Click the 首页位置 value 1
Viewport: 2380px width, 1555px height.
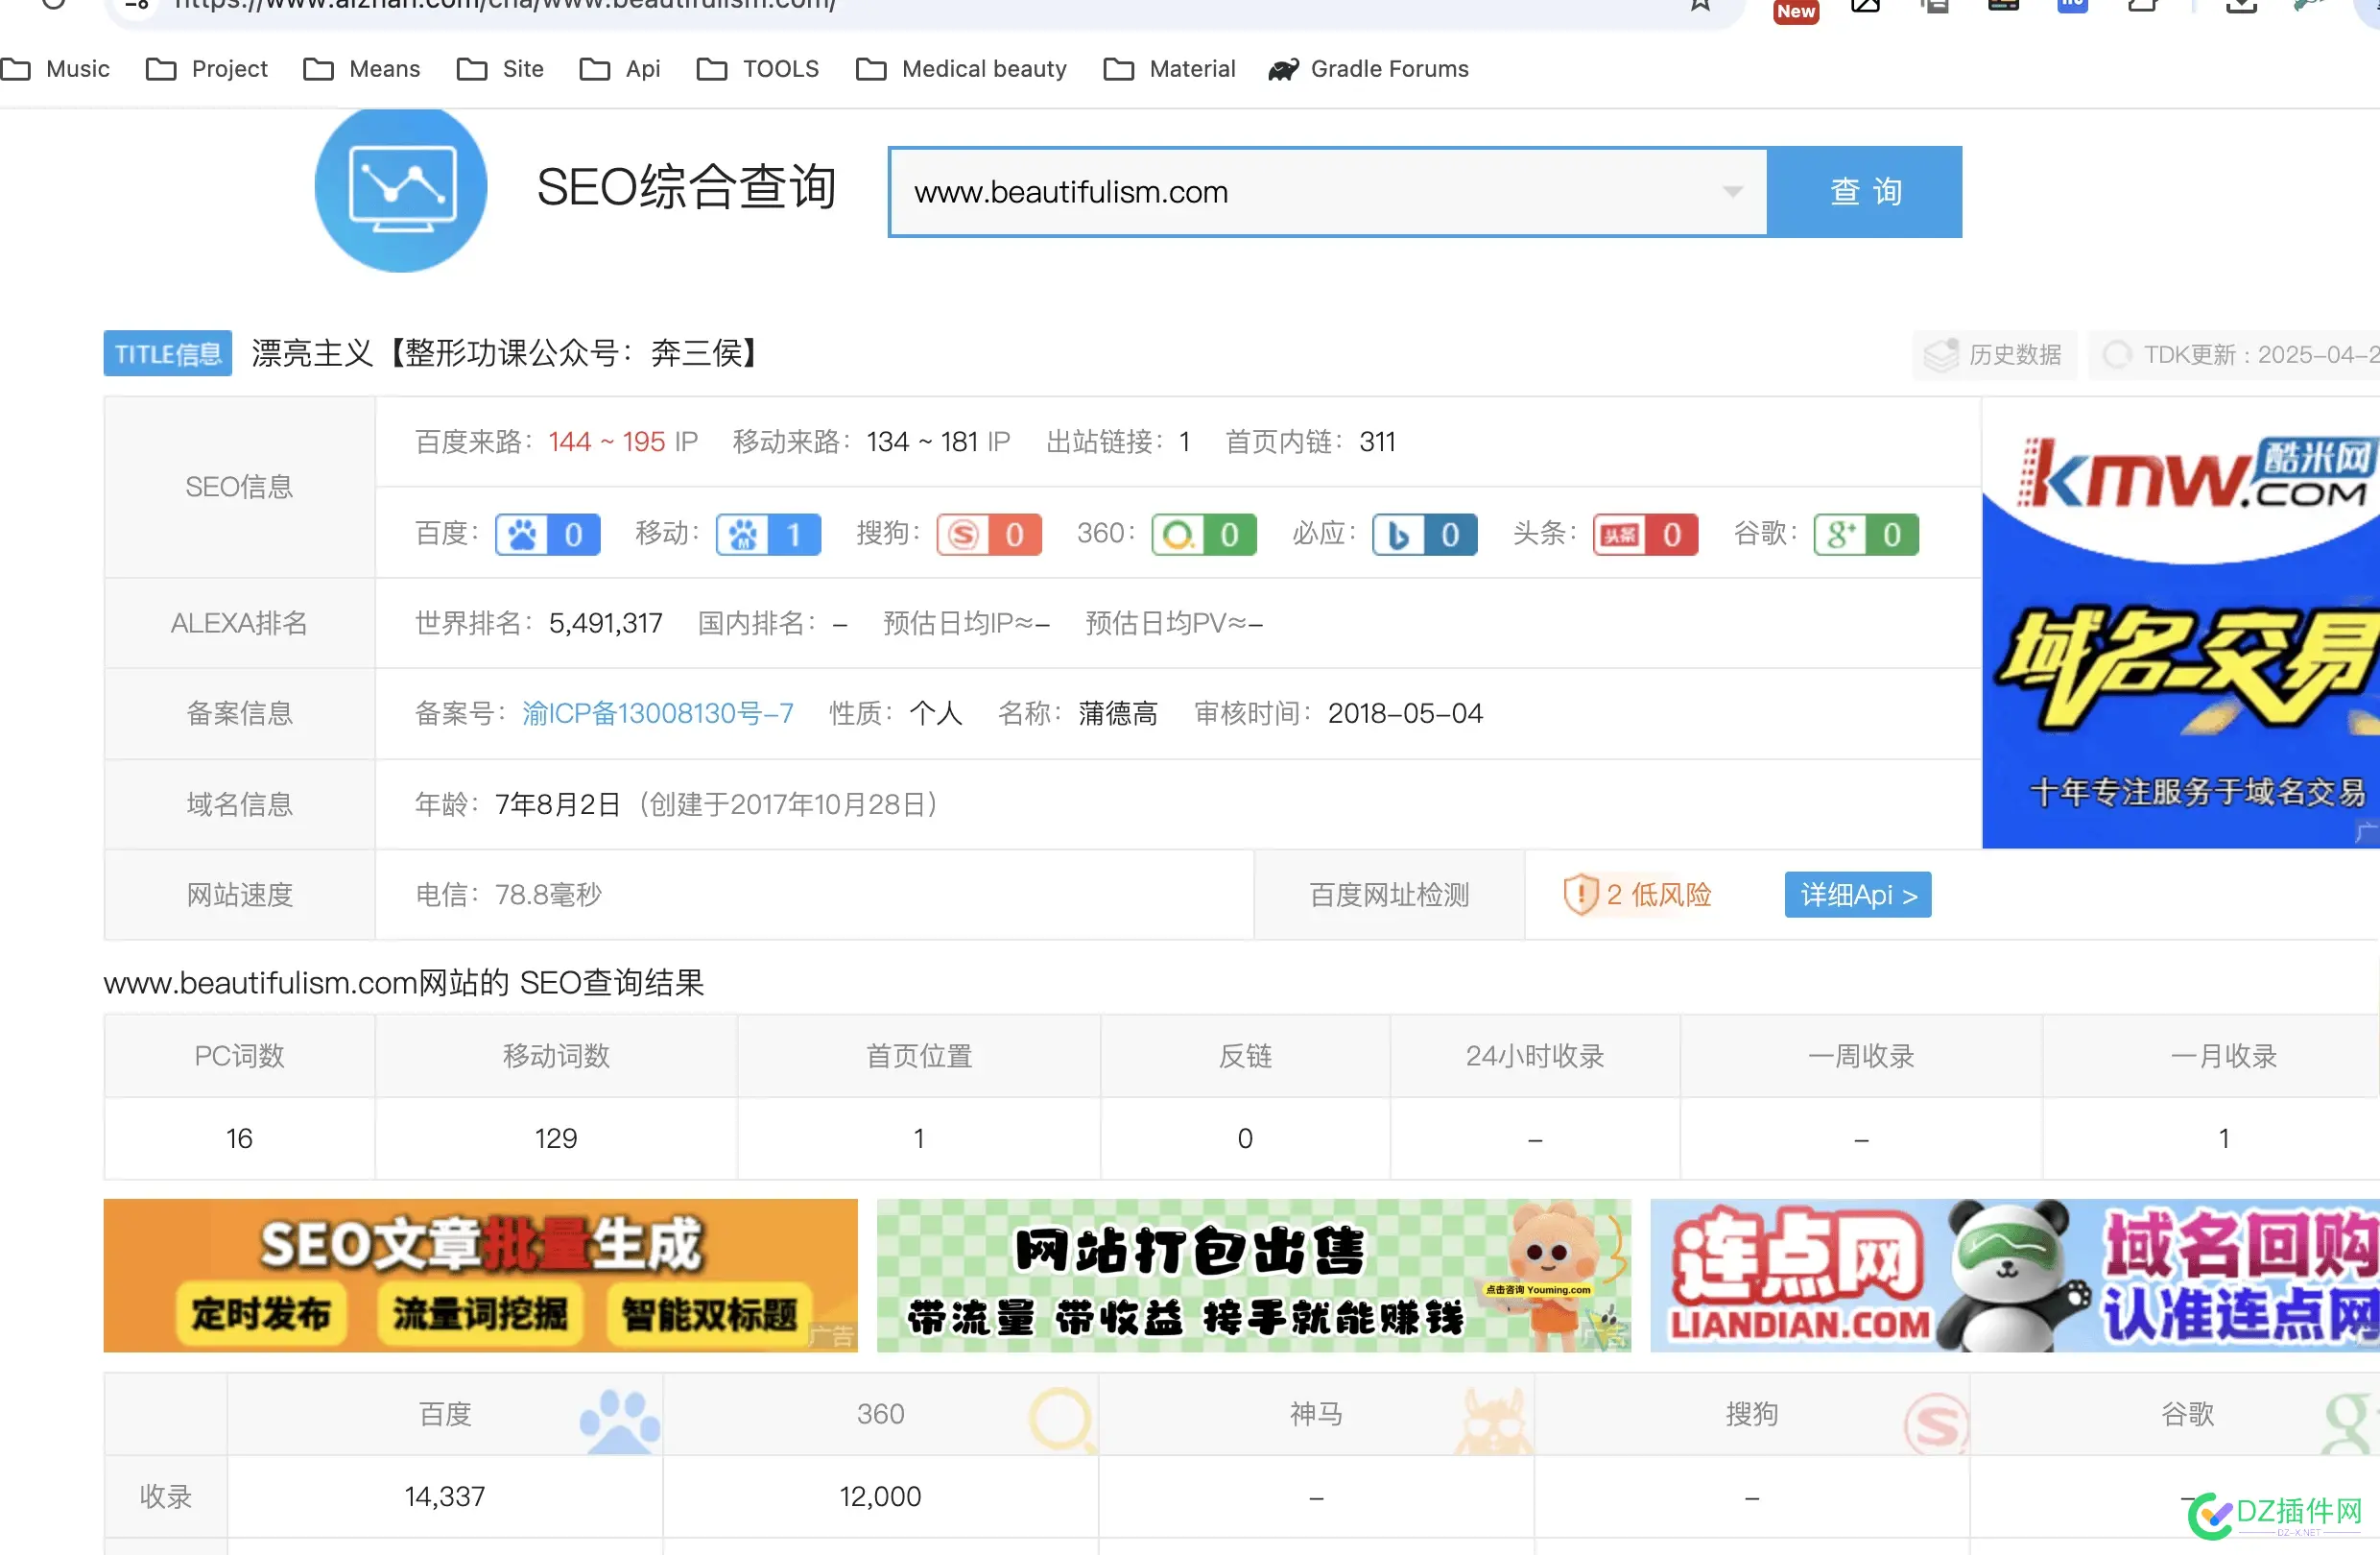tap(919, 1138)
